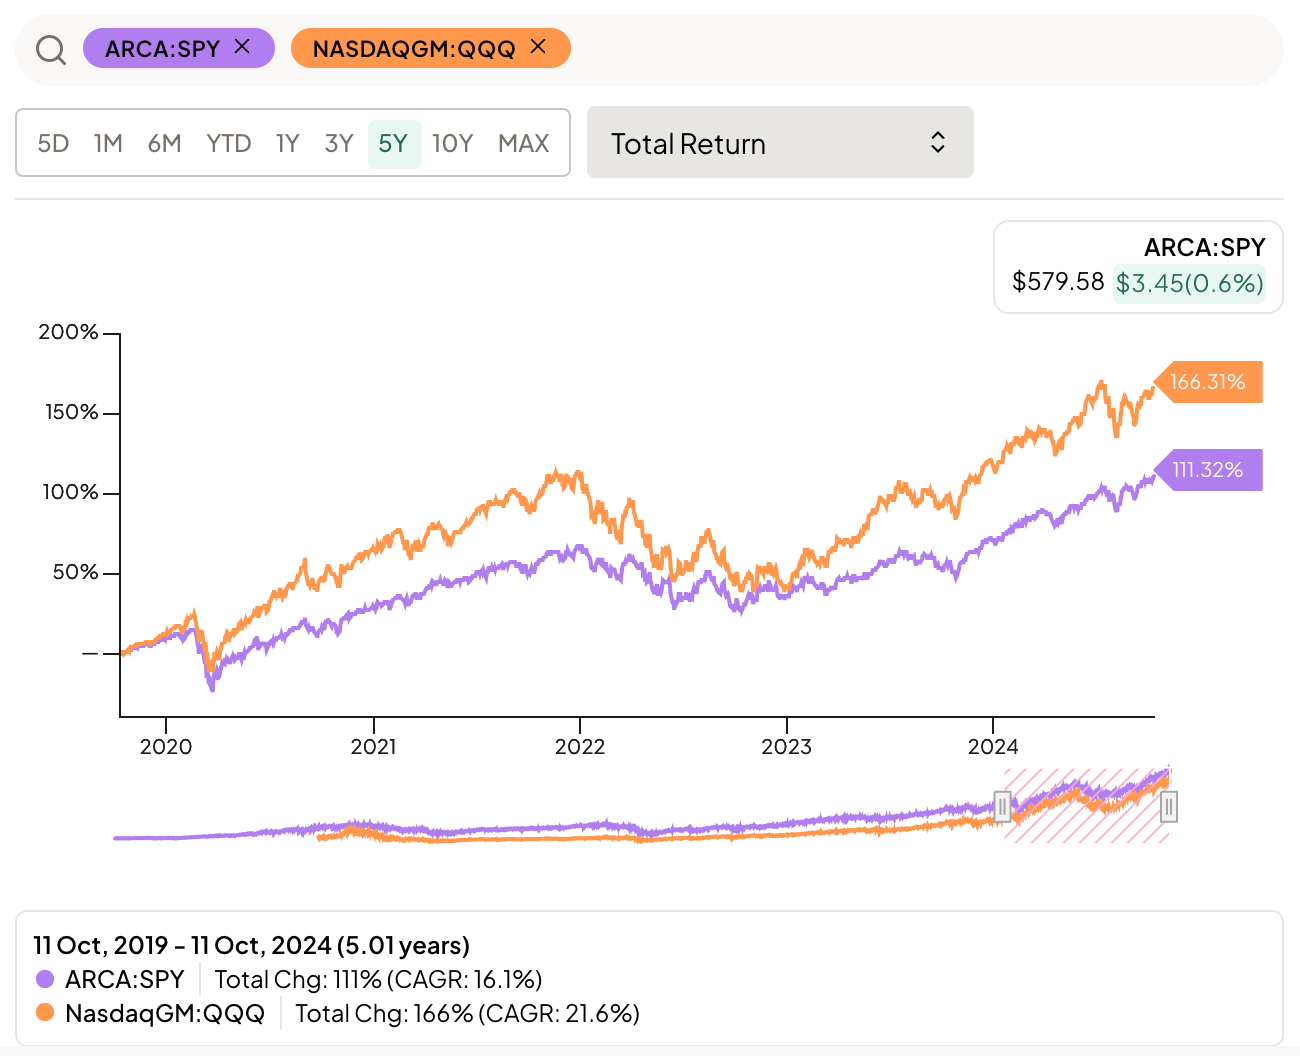1300x1056 pixels.
Task: Click the NASDAQGM:QQQ orange chip label
Action: 414,49
